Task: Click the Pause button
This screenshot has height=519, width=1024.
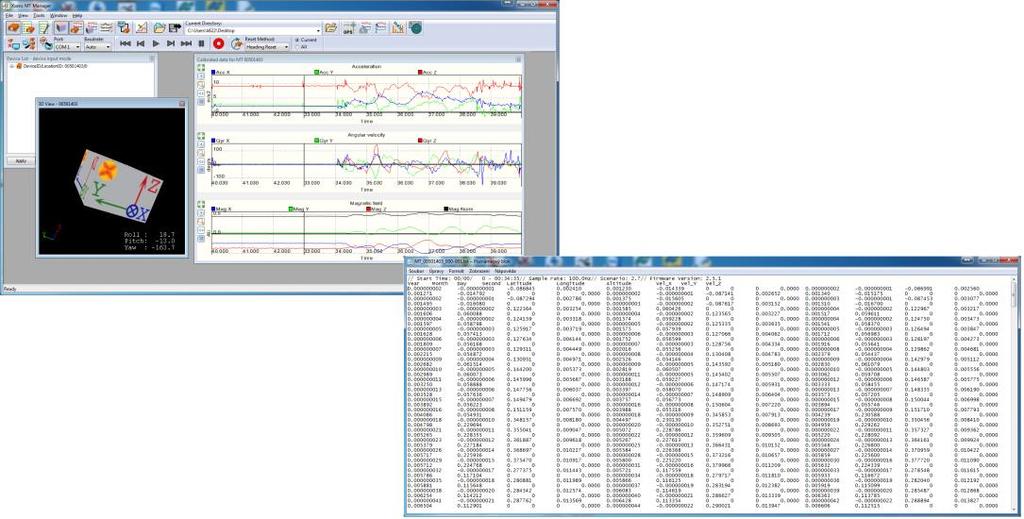Action: pos(201,44)
